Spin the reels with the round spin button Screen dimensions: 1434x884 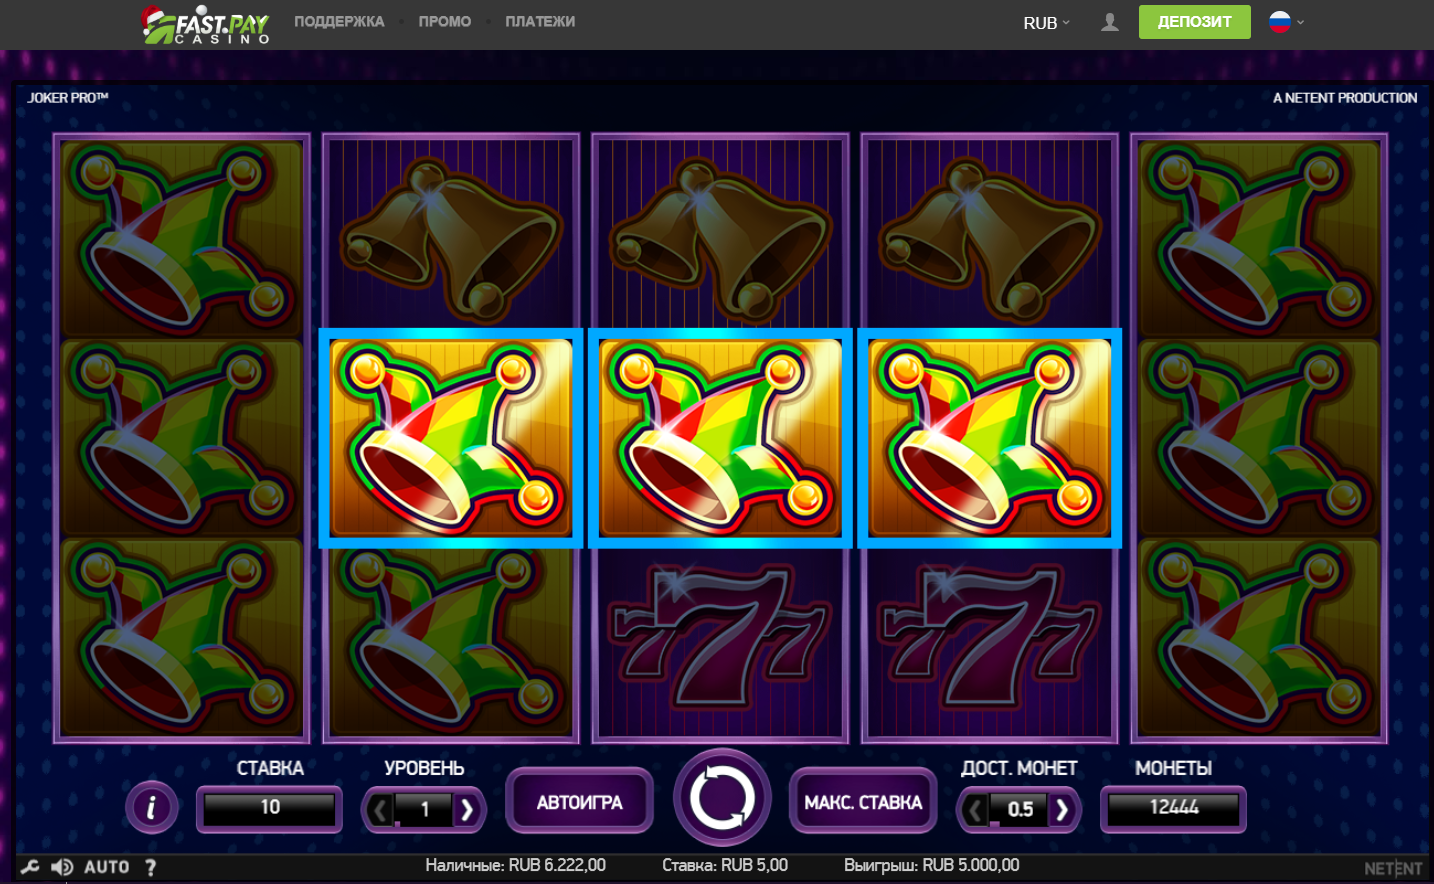(722, 798)
